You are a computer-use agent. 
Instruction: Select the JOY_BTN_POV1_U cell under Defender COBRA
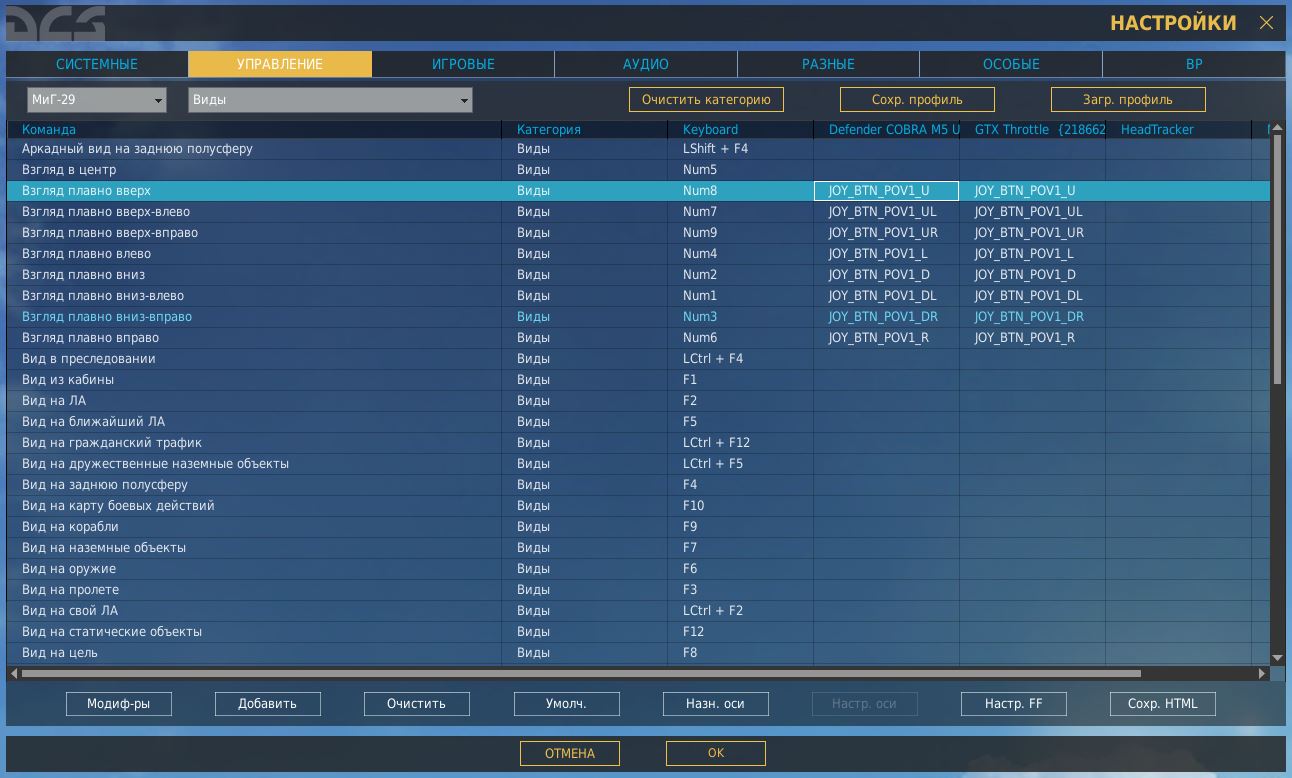point(886,191)
